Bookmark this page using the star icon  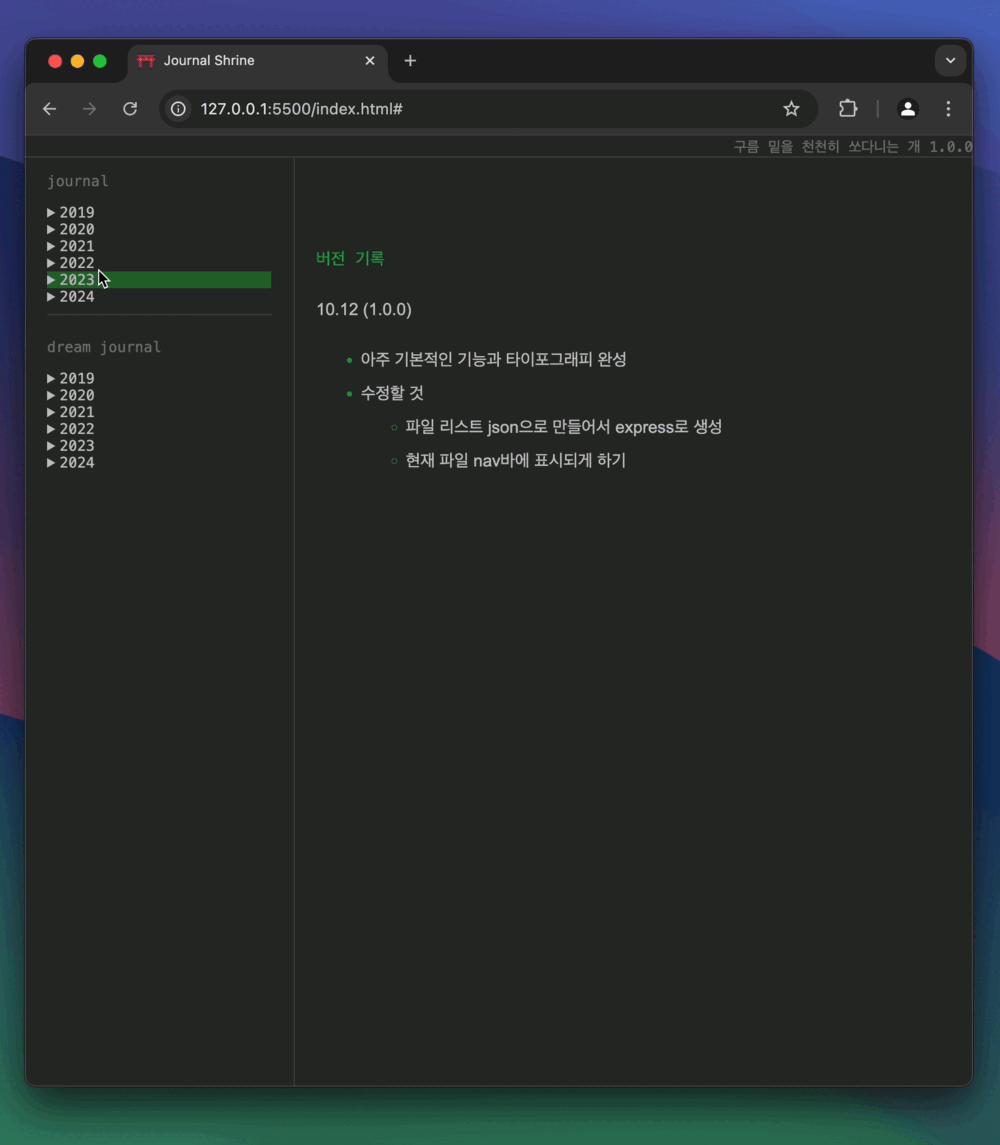[x=791, y=108]
